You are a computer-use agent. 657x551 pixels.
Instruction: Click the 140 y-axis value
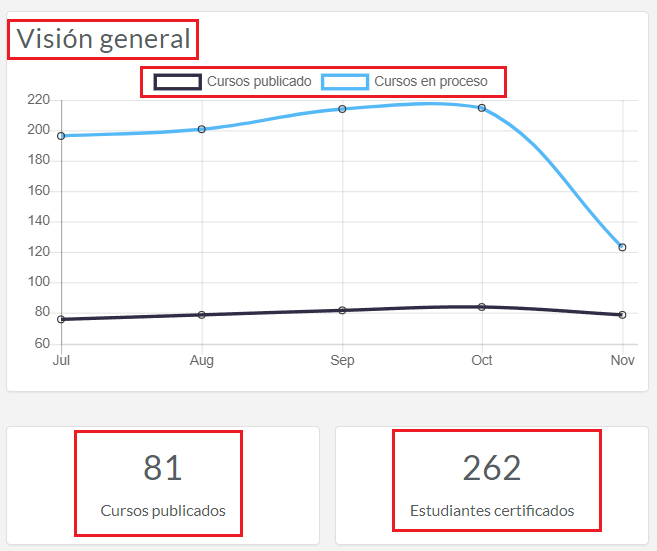coord(39,221)
